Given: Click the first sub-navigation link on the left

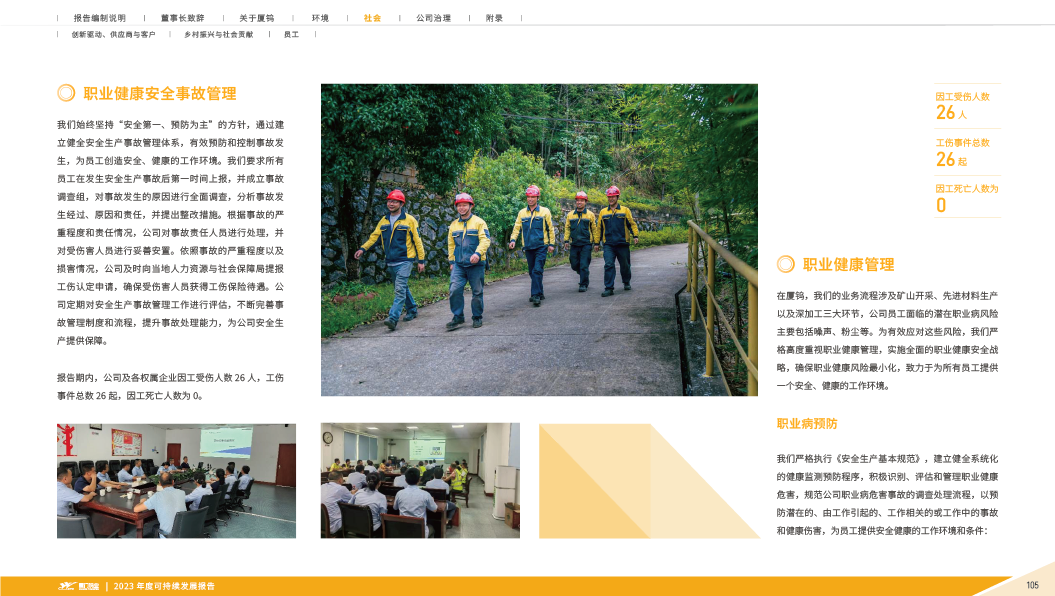Looking at the screenshot, I should (112, 35).
